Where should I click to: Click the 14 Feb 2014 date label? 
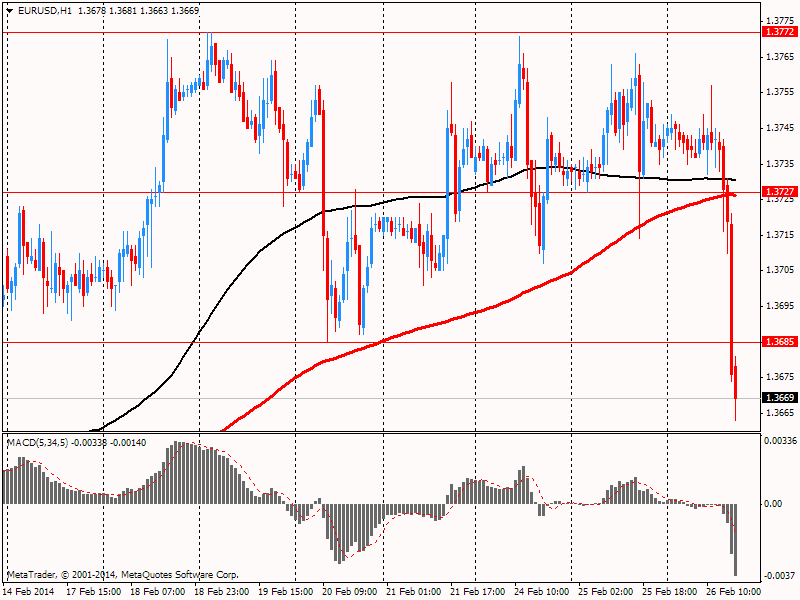[x=29, y=592]
